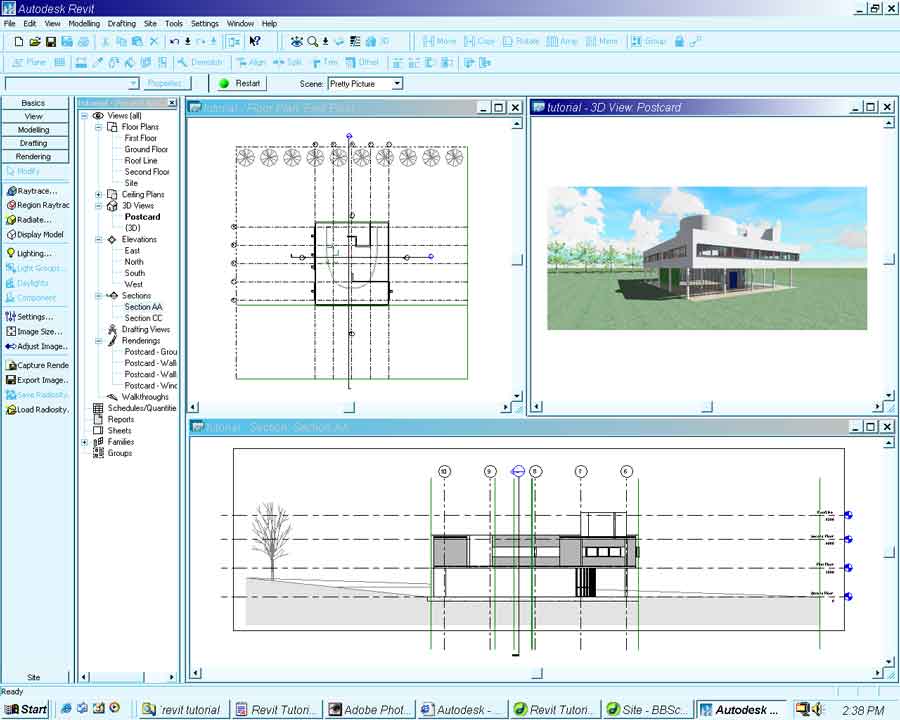900x720 pixels.
Task: Launch the Radiate command
Action: [29, 219]
